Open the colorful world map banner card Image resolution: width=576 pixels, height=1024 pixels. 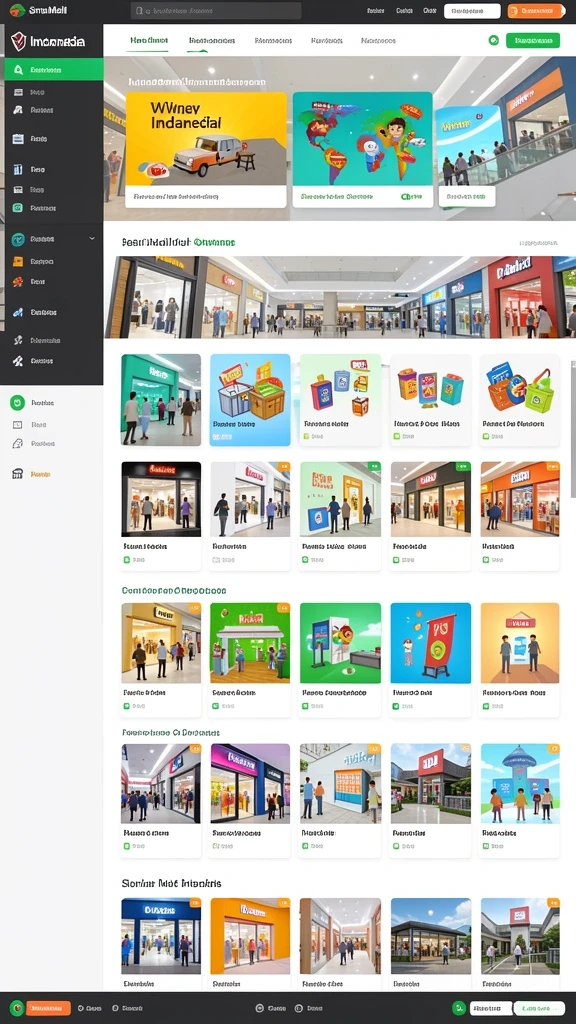tap(362, 150)
